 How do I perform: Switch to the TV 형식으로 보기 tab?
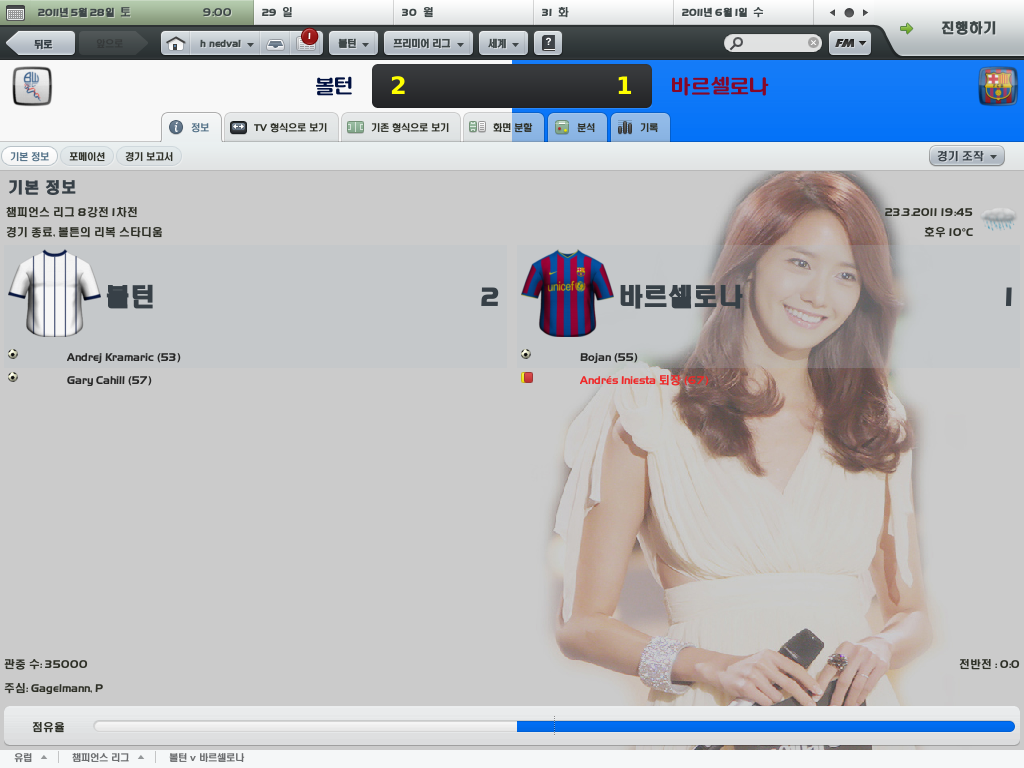pyautogui.click(x=281, y=128)
